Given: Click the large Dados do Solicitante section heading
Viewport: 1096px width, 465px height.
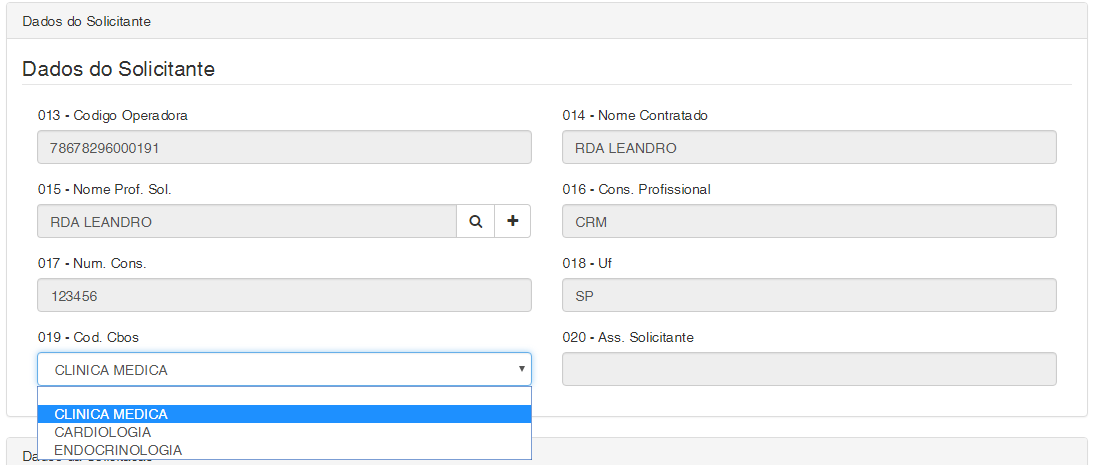Looking at the screenshot, I should [x=118, y=69].
